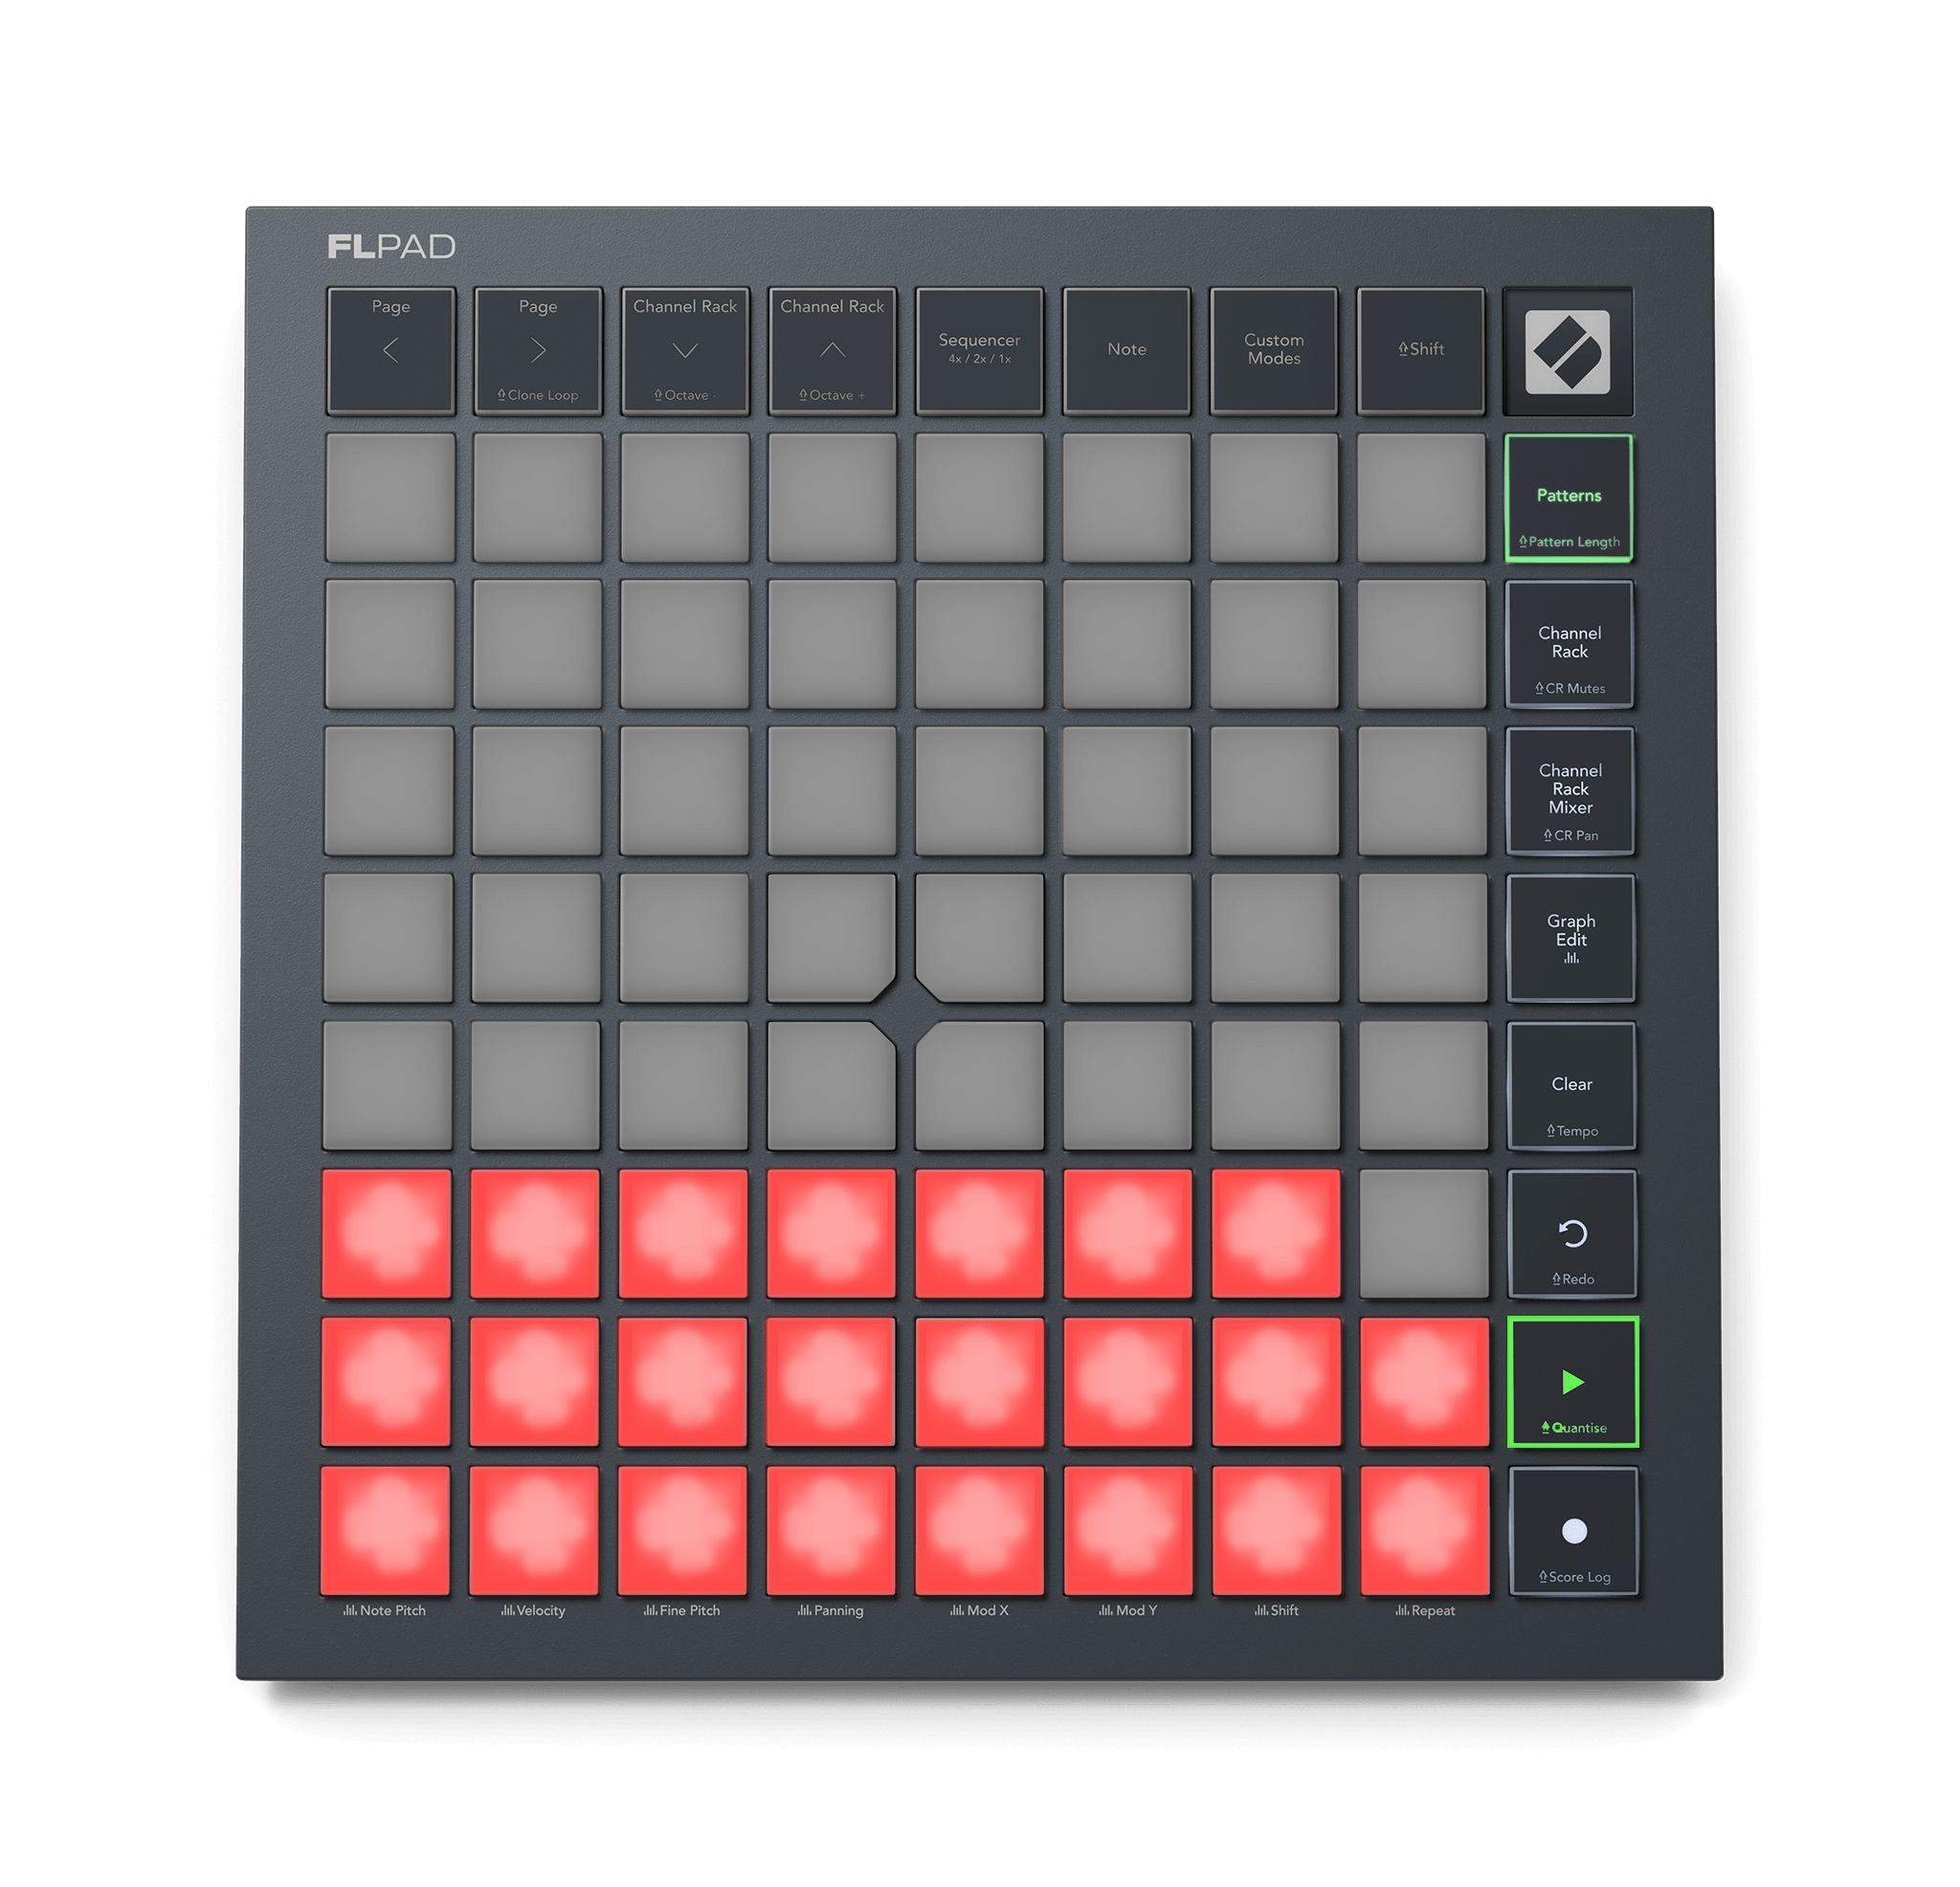Open Custom Modes
The image size is (1960, 1887).
(x=1273, y=351)
